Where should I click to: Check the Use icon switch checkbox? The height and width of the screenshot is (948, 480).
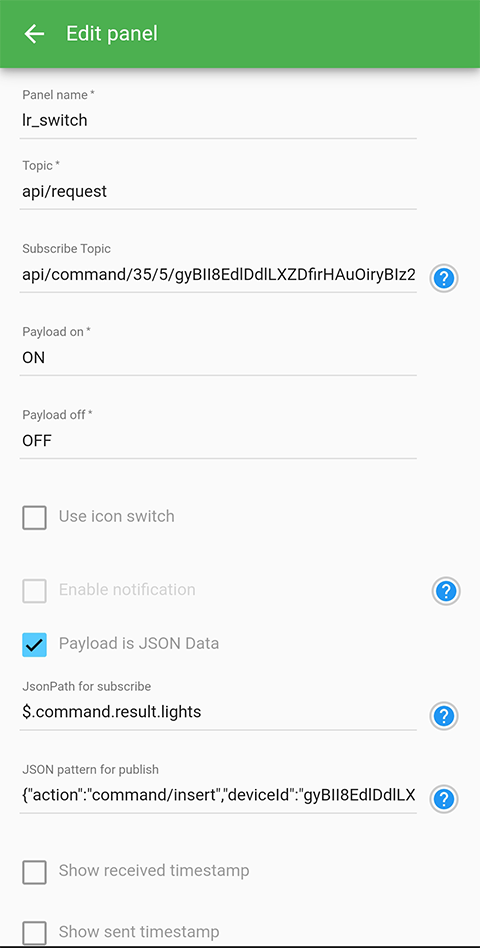[34, 518]
